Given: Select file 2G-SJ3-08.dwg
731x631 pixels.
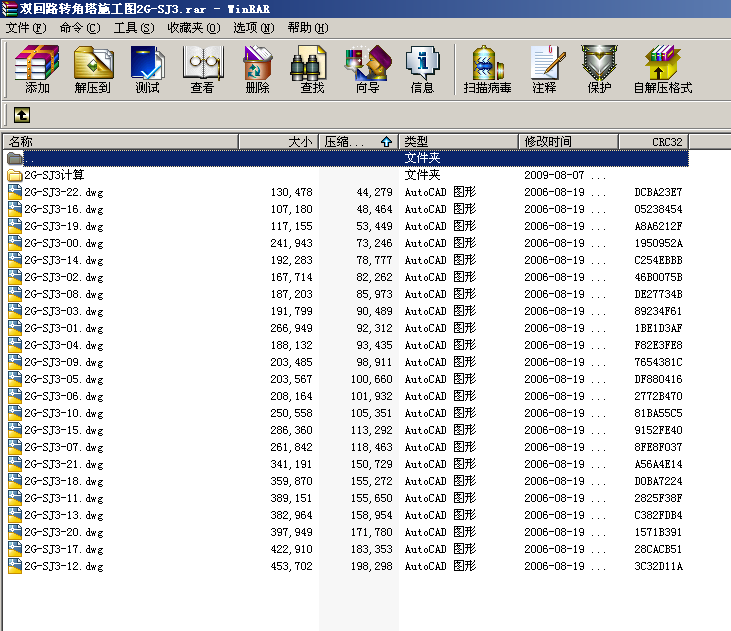Looking at the screenshot, I should [347, 294].
